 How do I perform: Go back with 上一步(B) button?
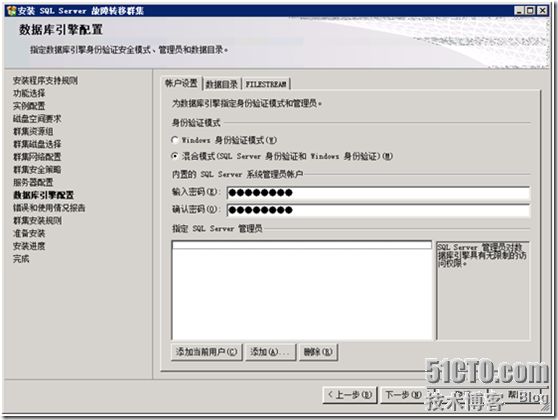349,395
